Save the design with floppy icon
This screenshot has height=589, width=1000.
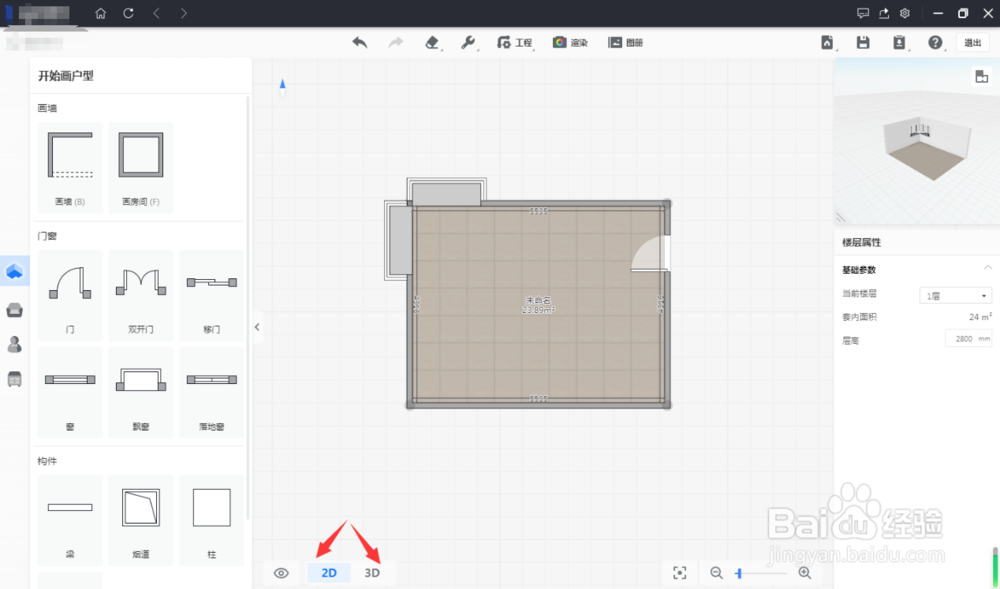click(x=863, y=43)
